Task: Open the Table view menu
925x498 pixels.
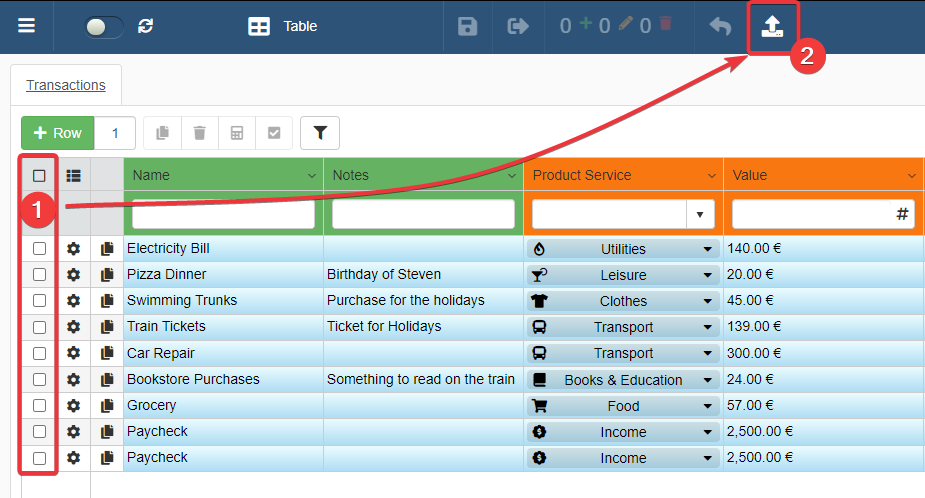Action: click(283, 27)
